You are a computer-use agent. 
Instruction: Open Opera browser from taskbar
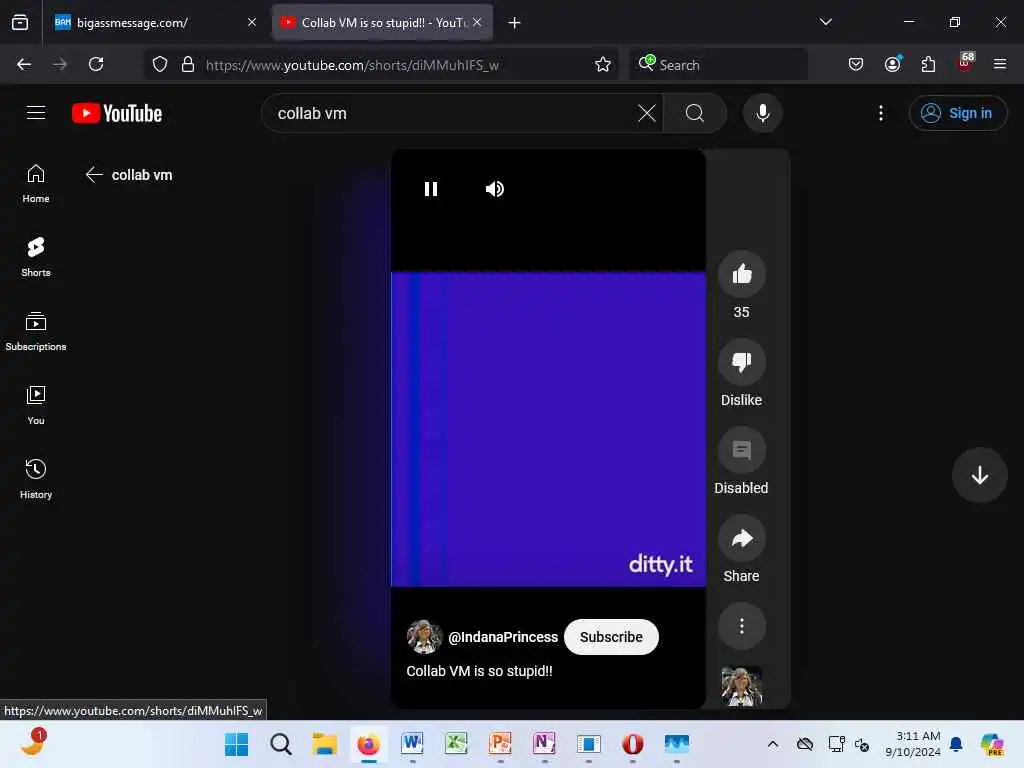632,744
